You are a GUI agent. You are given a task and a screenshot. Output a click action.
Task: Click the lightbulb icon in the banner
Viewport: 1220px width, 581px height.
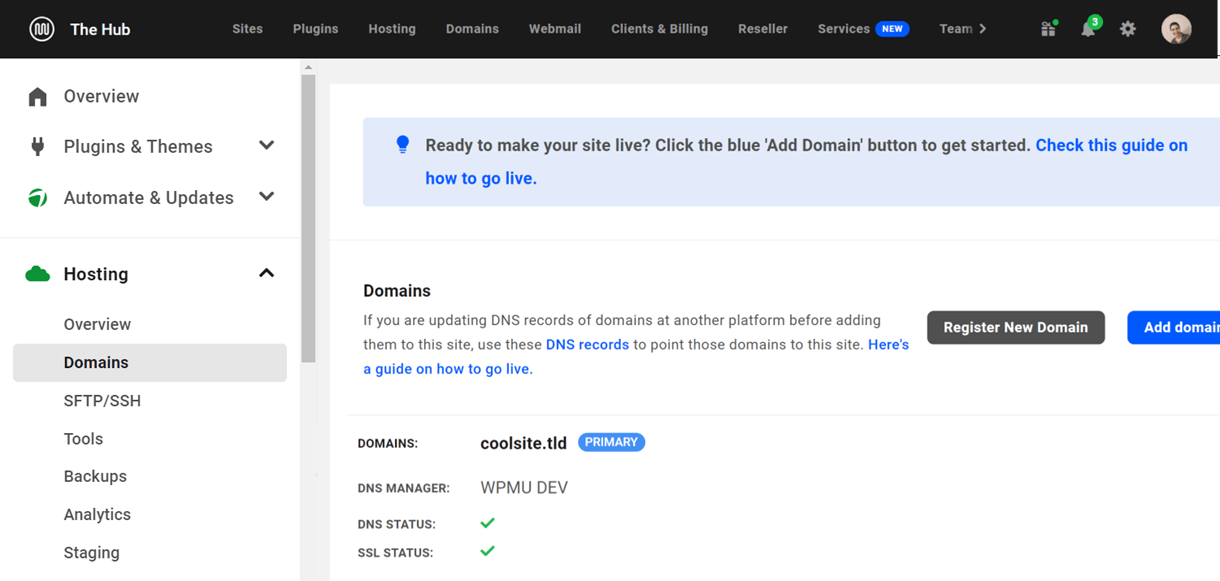click(x=403, y=144)
